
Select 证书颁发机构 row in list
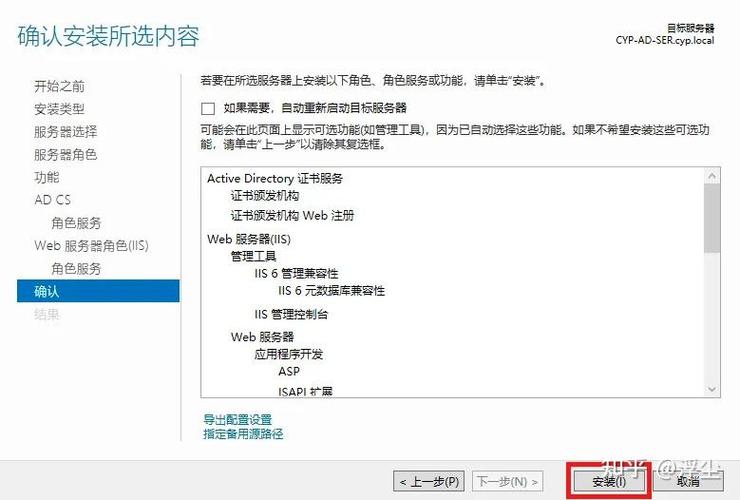(x=265, y=195)
